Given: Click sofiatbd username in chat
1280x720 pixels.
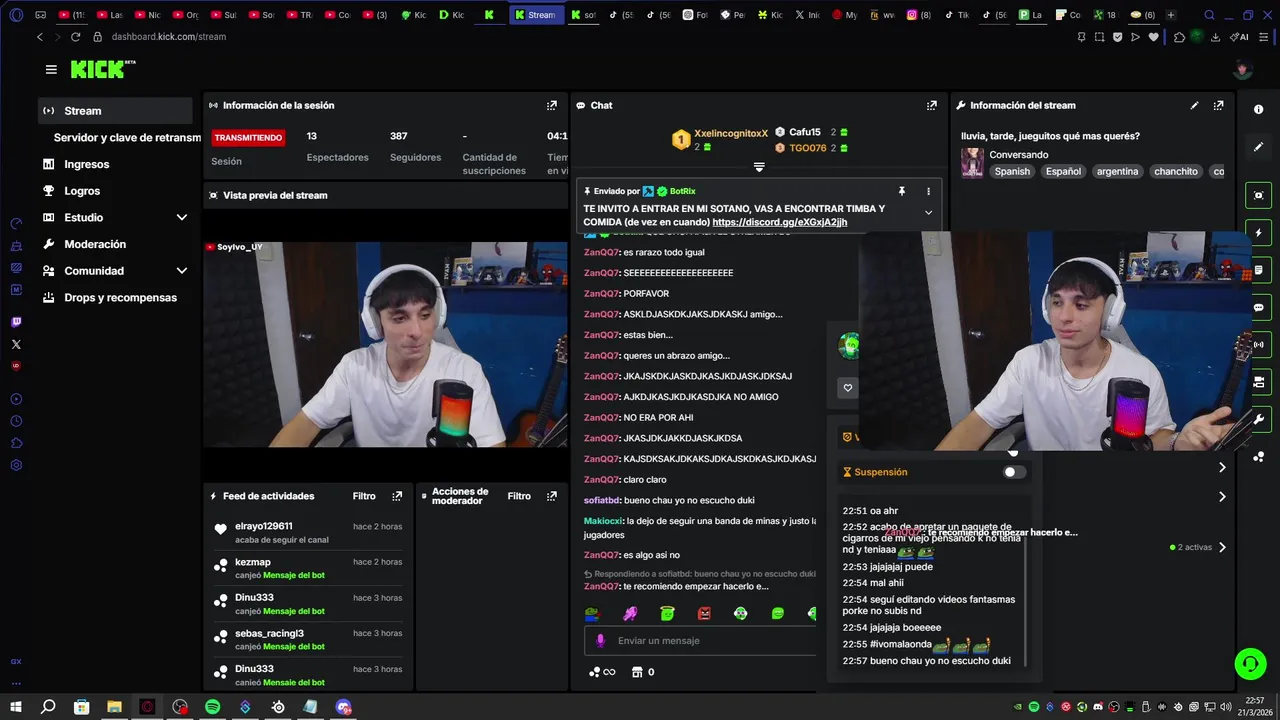Looking at the screenshot, I should tap(602, 500).
